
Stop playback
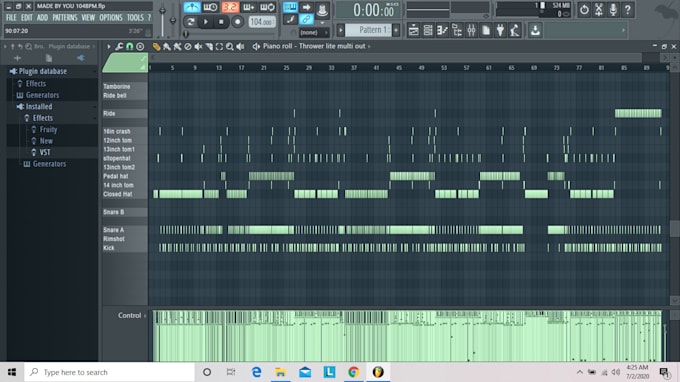coord(221,22)
